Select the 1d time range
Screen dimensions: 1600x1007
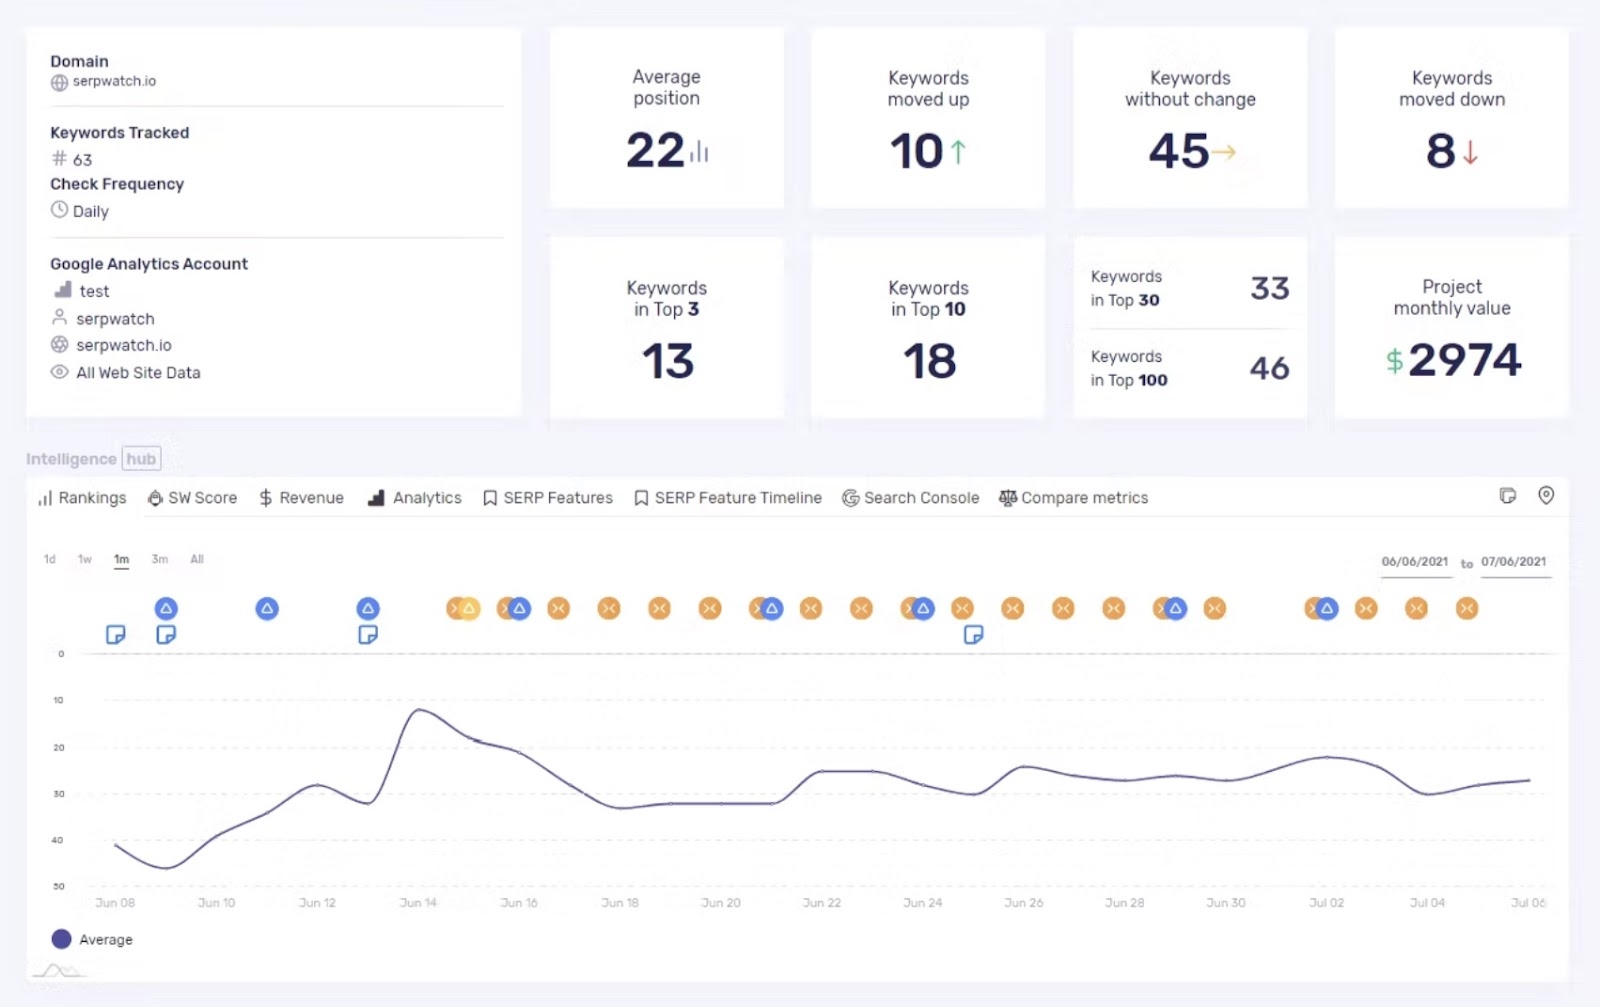click(50, 559)
